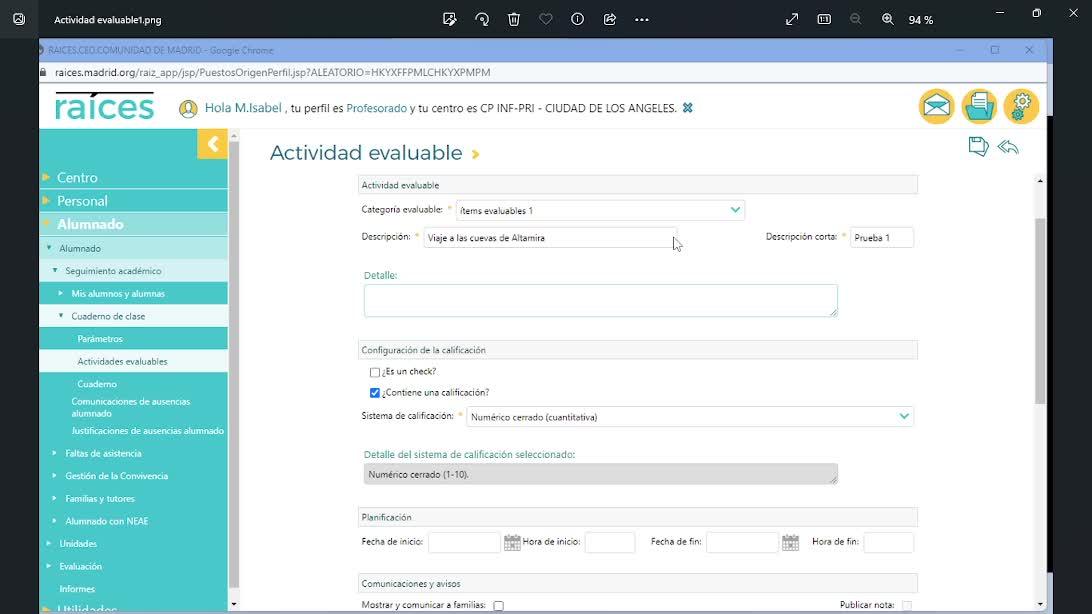Click the Photos app icon in title bar
This screenshot has width=1092, height=614.
pyautogui.click(x=19, y=19)
